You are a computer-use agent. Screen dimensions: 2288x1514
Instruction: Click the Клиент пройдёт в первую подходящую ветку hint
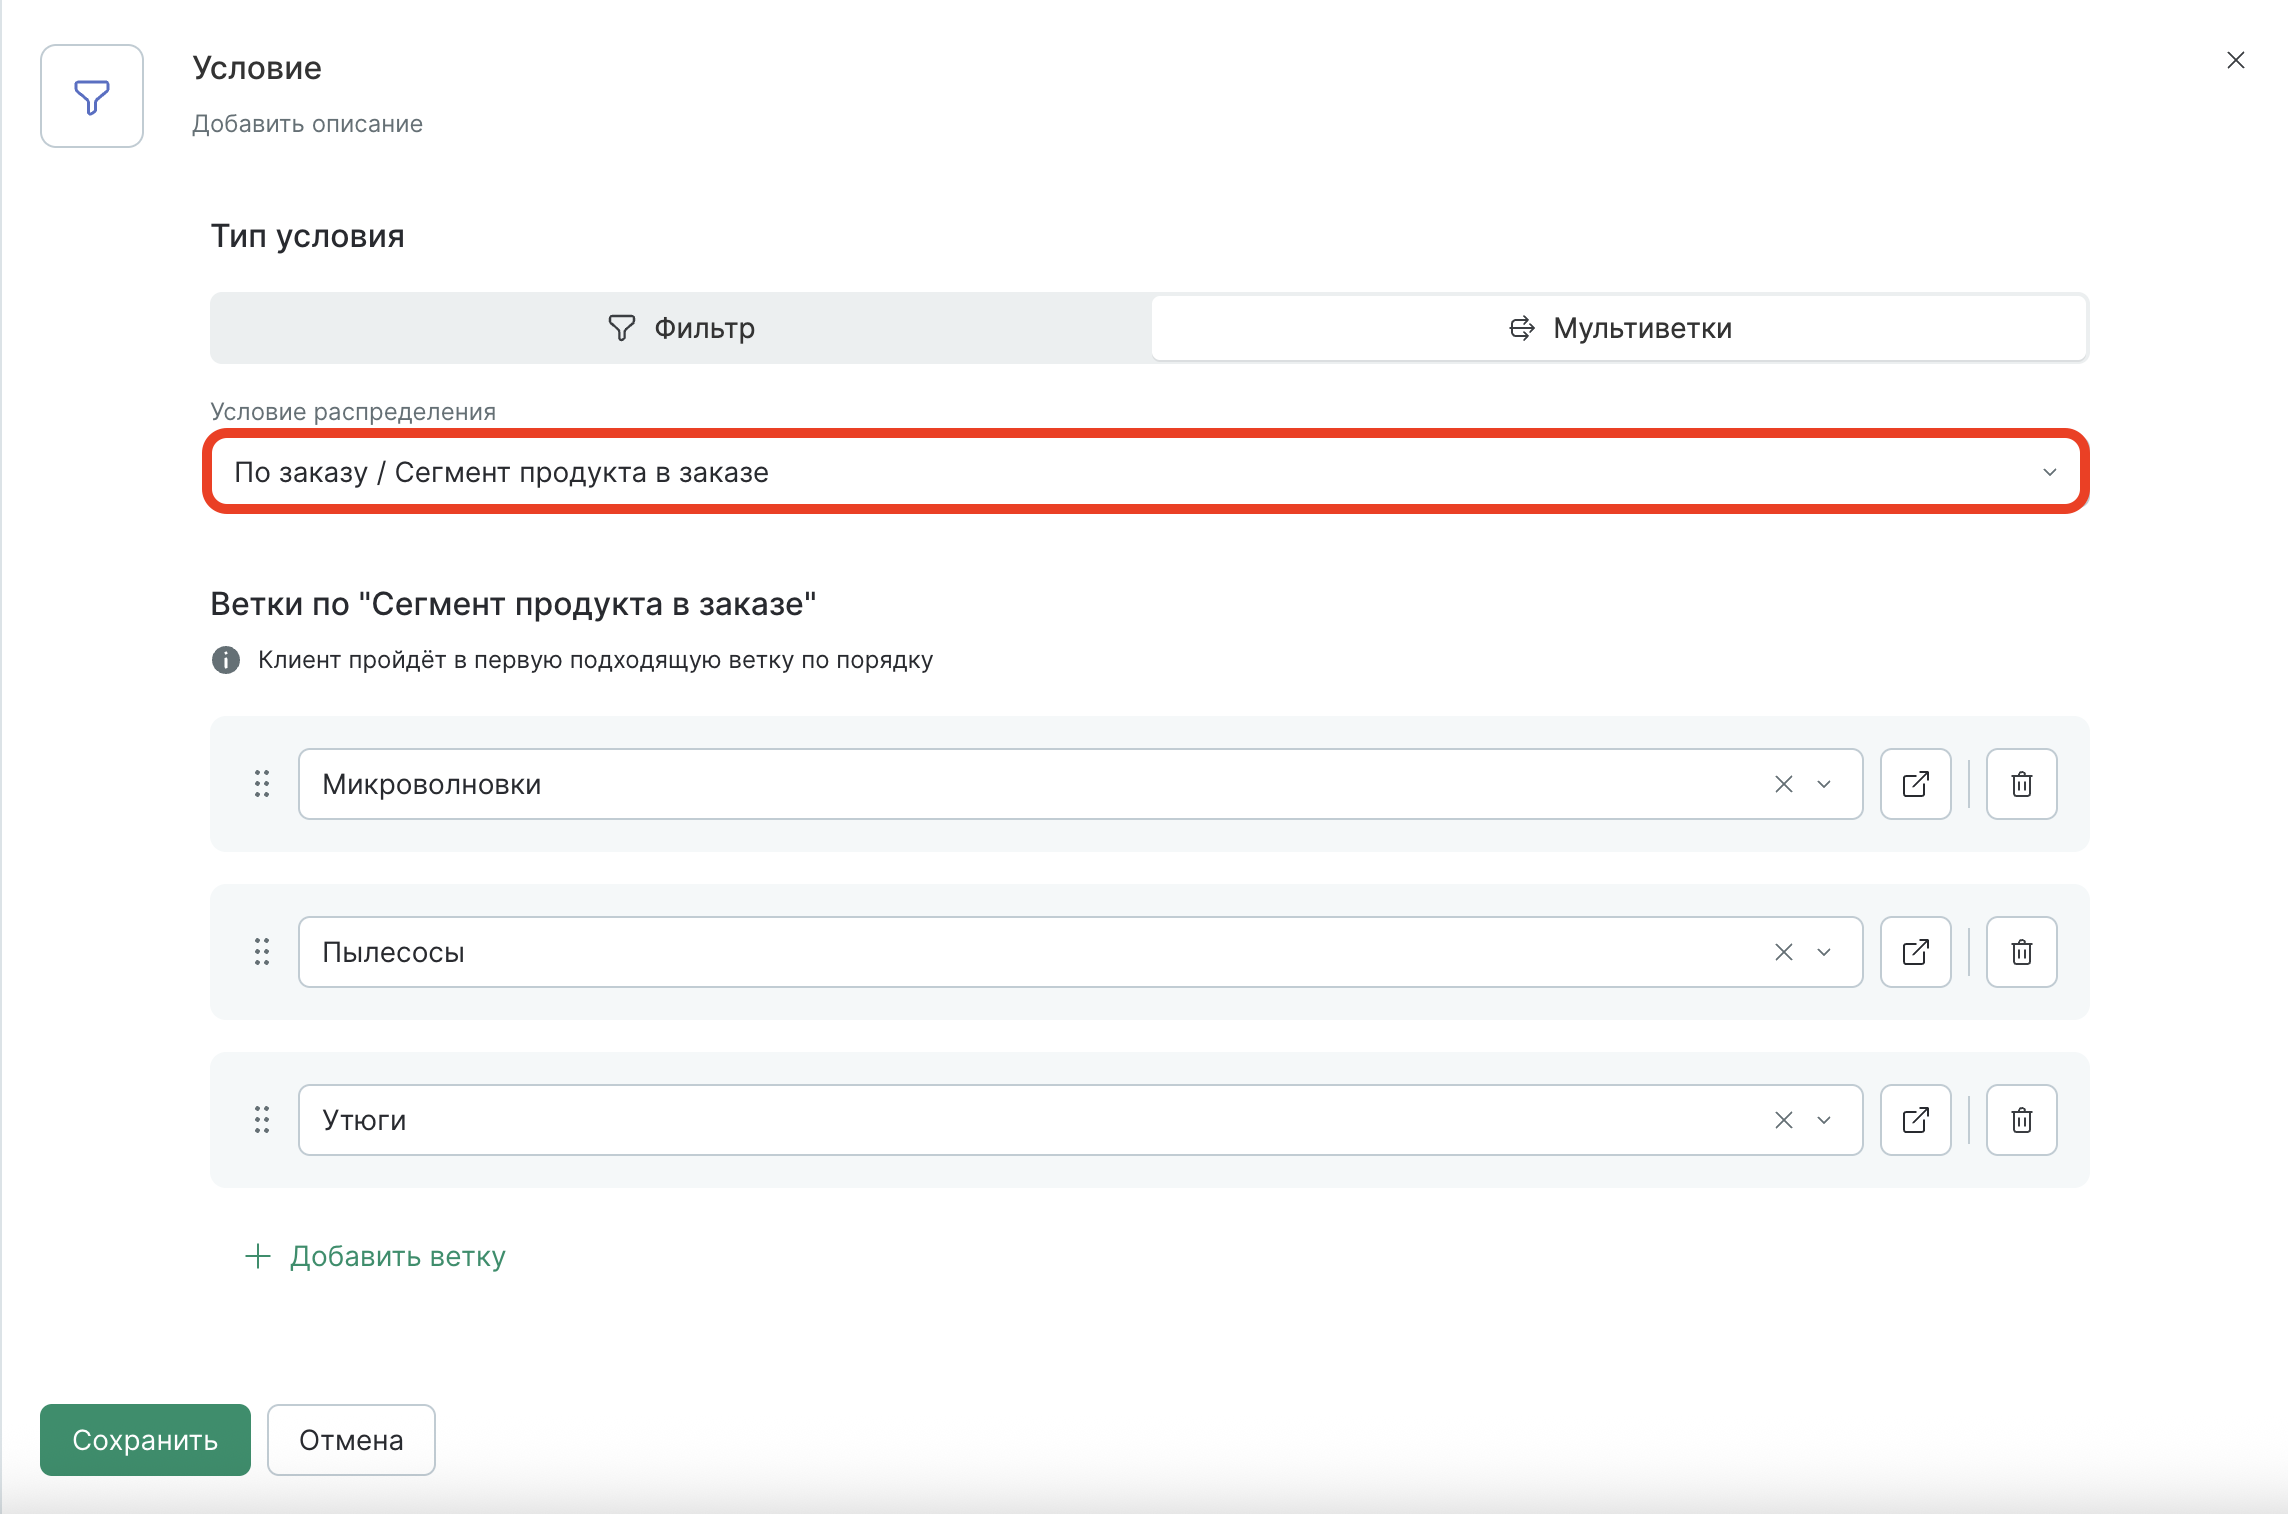point(595,660)
